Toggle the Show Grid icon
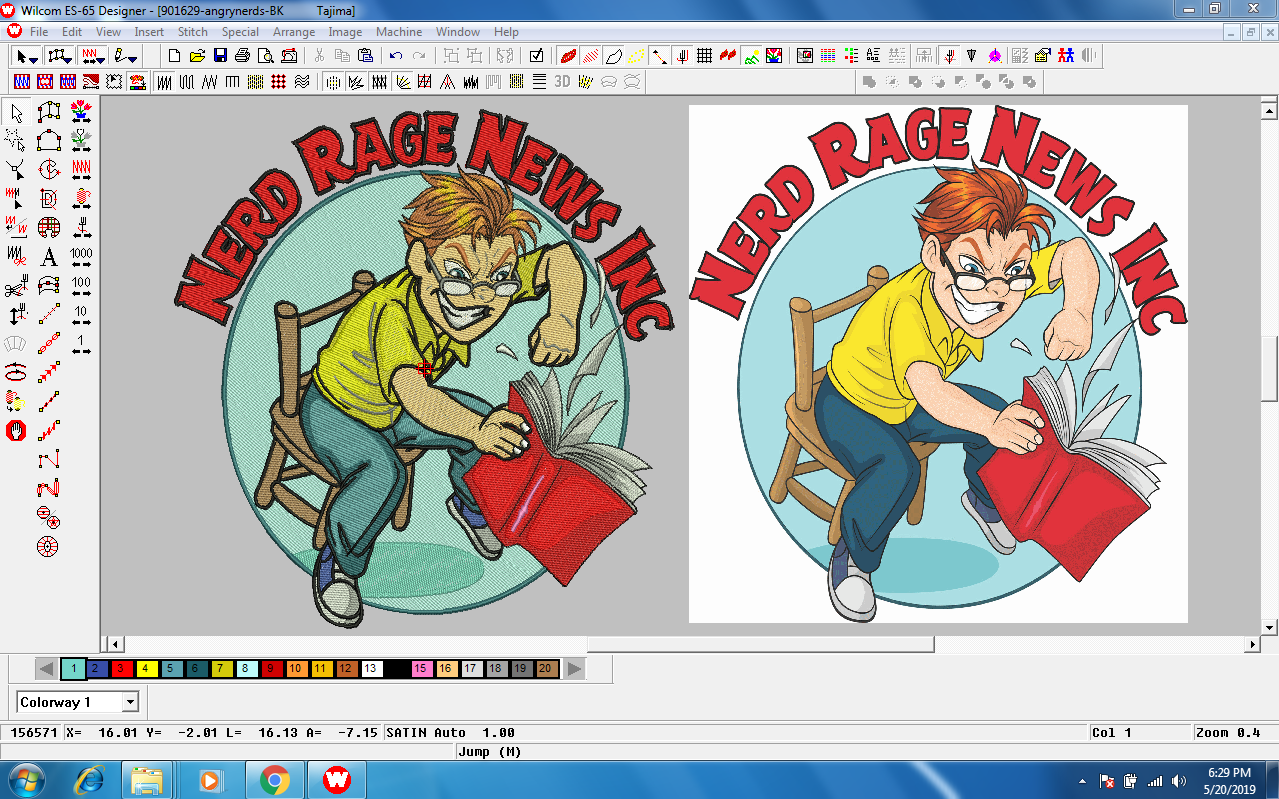Screen dimensions: 1279x799 [704, 56]
